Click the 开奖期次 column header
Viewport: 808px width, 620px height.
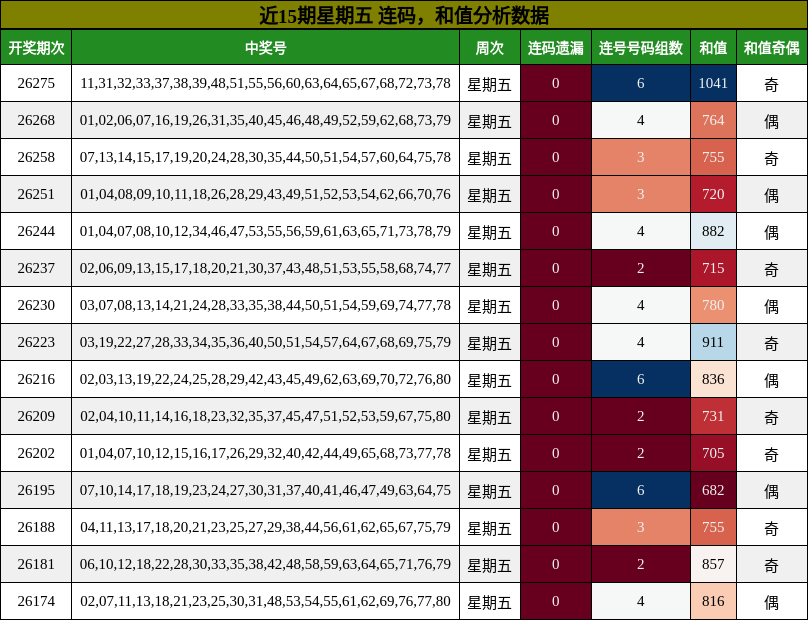tap(36, 47)
